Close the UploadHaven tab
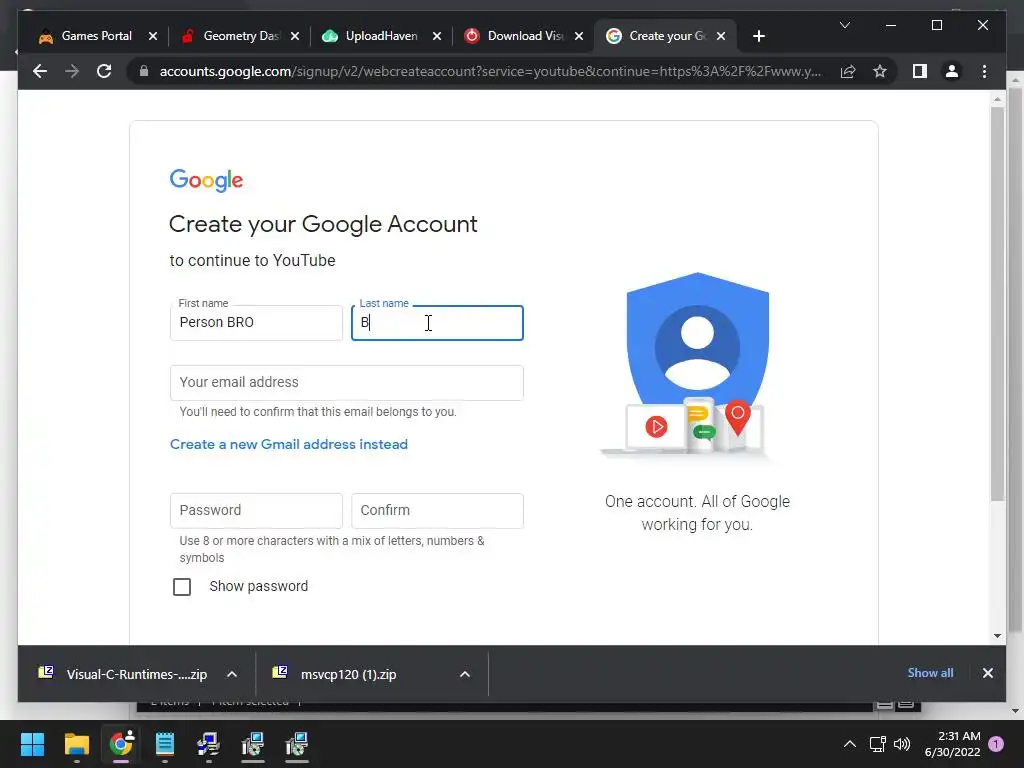 [x=437, y=36]
